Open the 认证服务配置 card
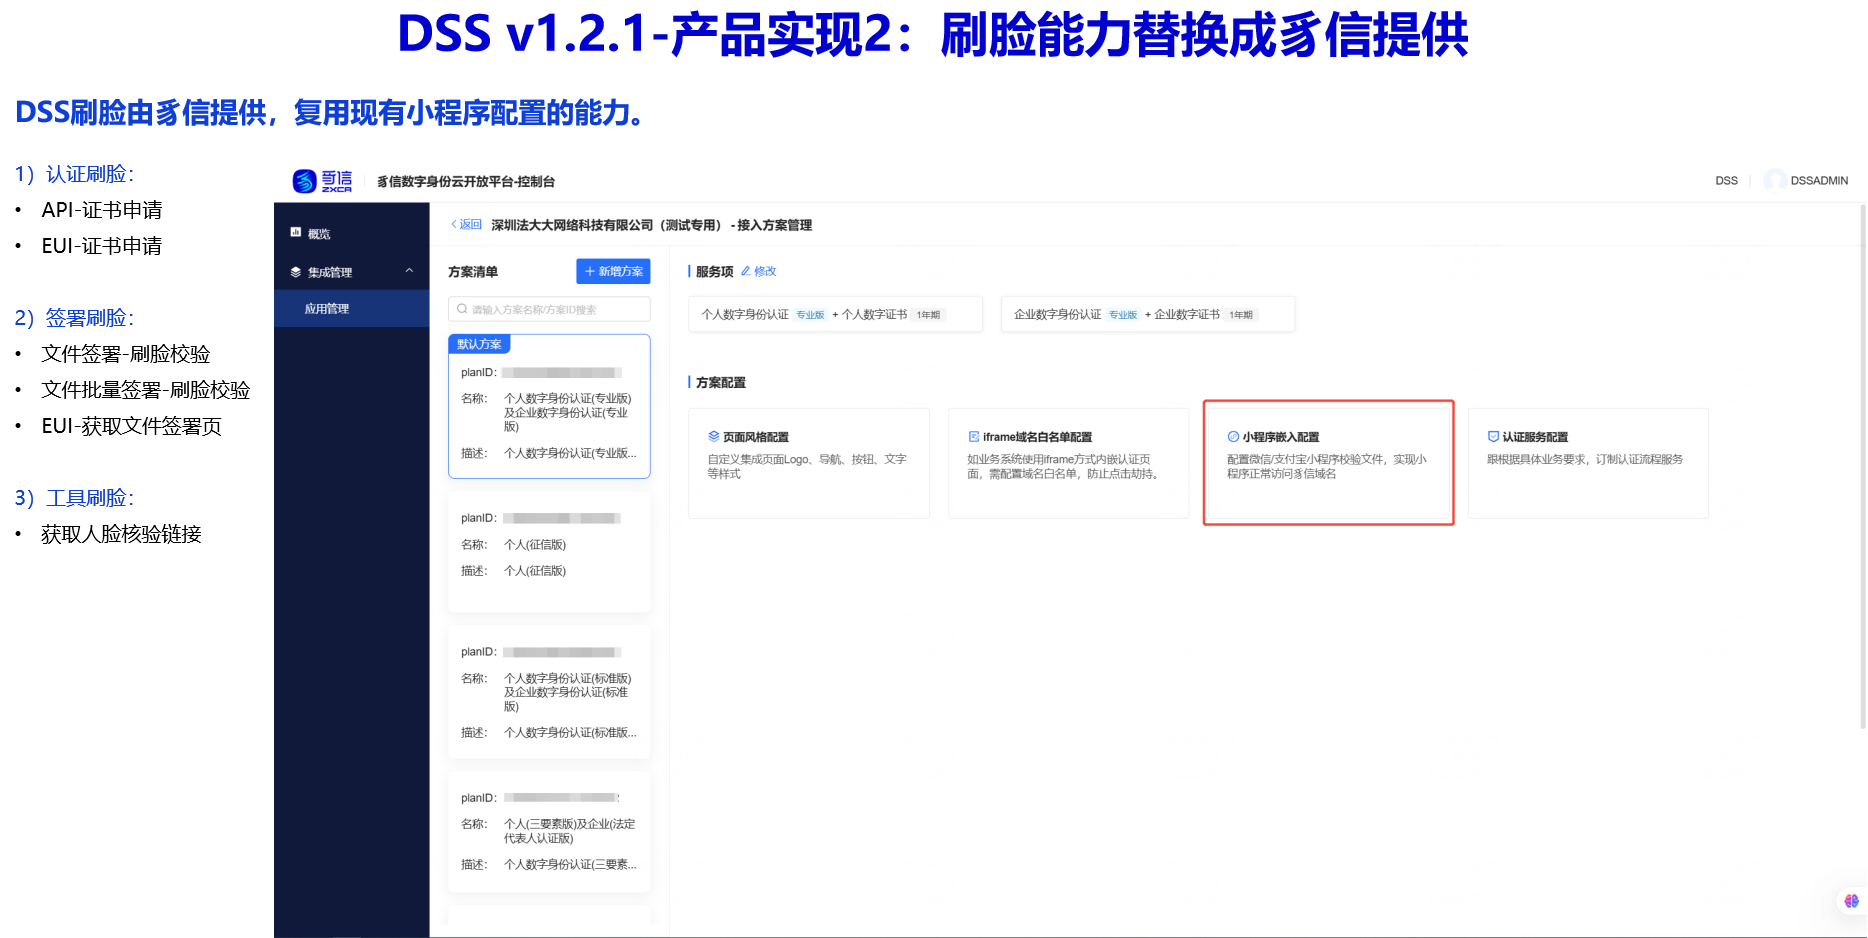The width and height of the screenshot is (1868, 938). click(x=1588, y=463)
